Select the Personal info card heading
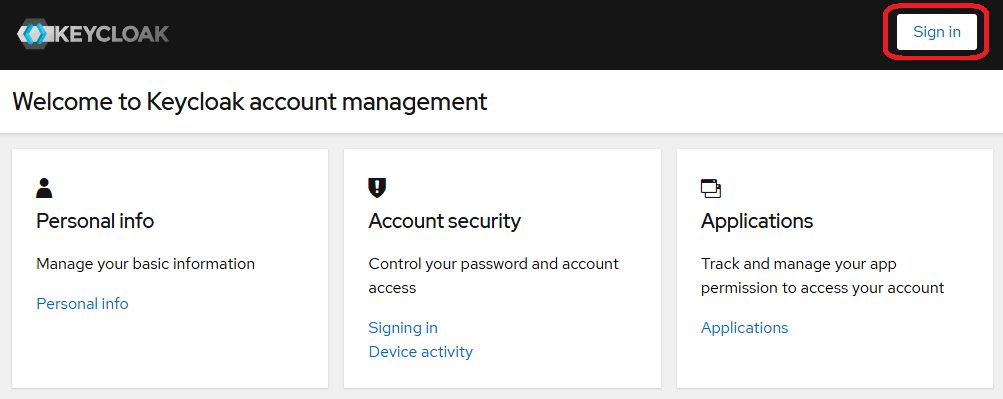This screenshot has height=399, width=1003. coord(95,221)
